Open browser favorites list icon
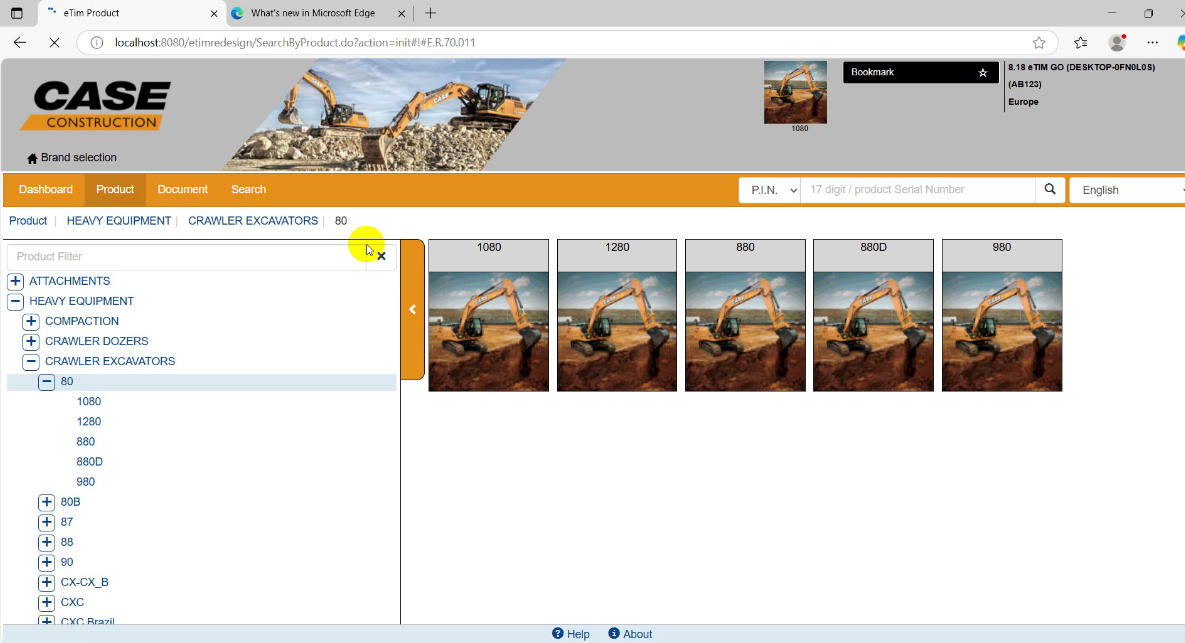Viewport: 1185px width, 643px height. tap(1081, 42)
